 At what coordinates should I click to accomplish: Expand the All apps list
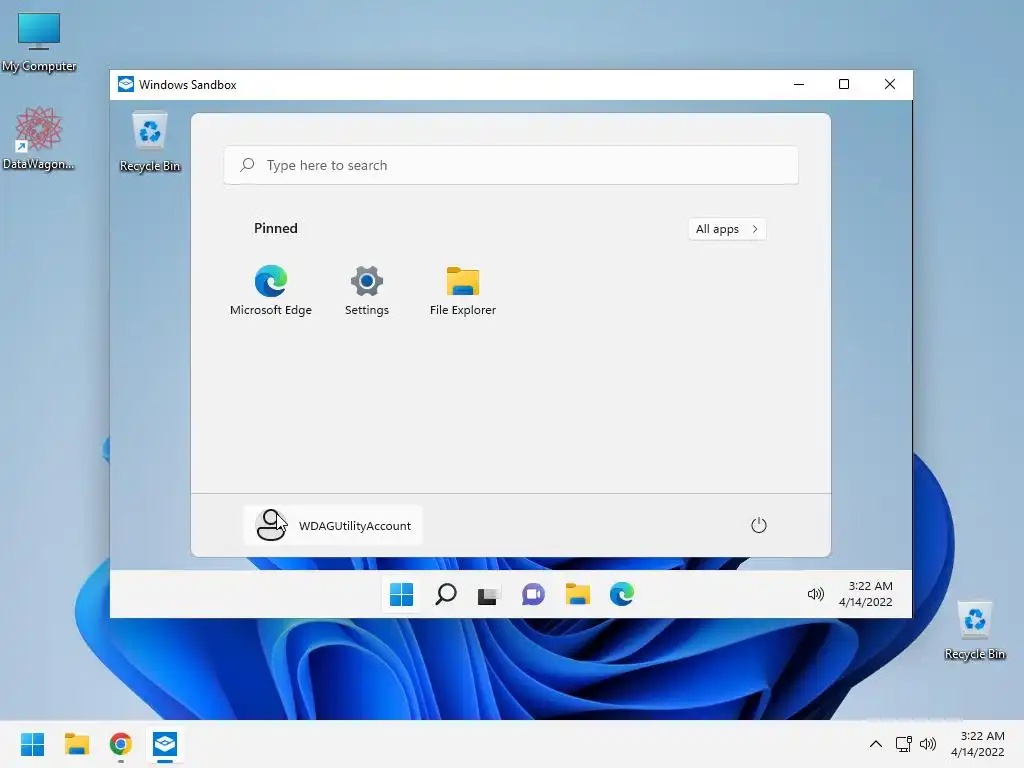click(727, 229)
